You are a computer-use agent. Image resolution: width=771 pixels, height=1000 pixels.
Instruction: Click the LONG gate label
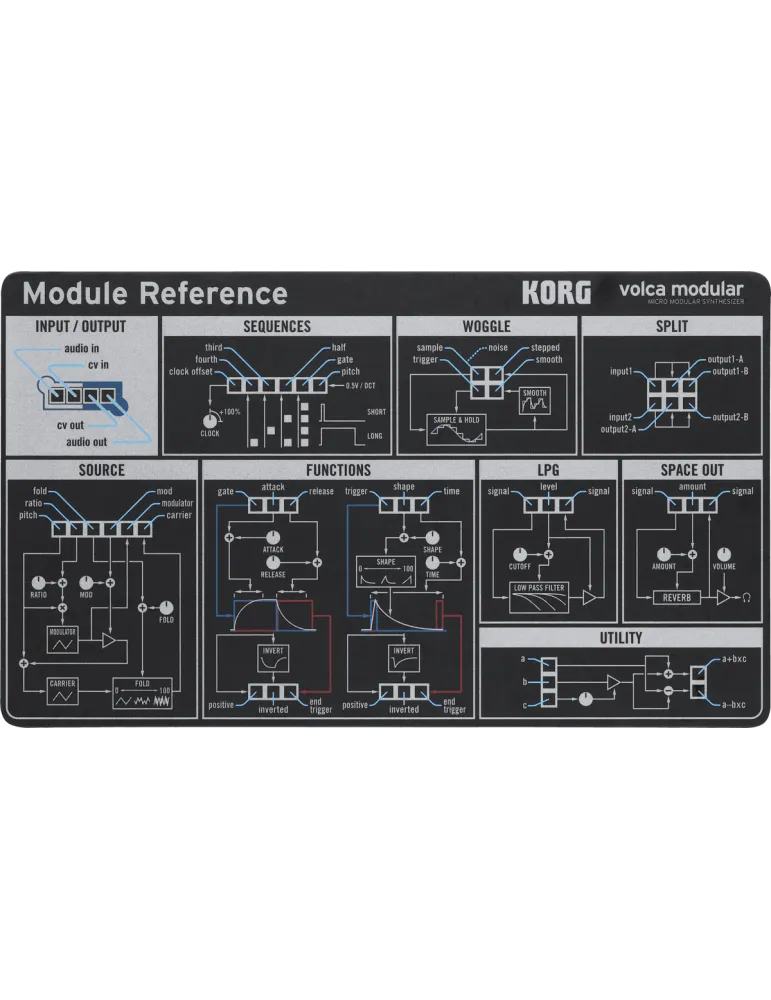pos(375,436)
